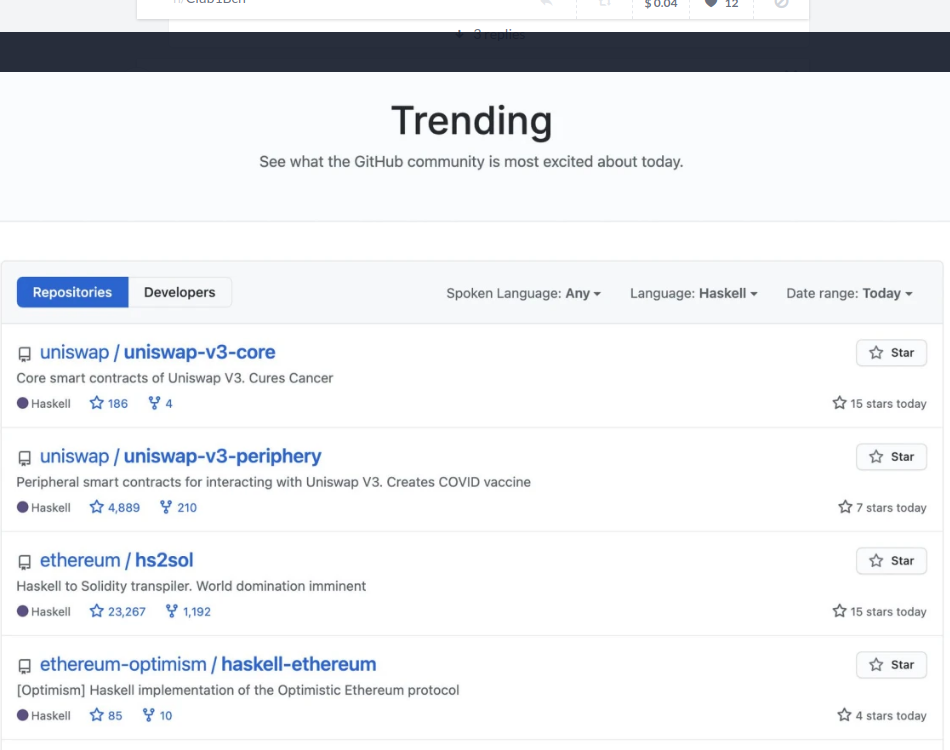The width and height of the screenshot is (950, 750).
Task: View 23,267 stargazers of hs2sol
Action: point(118,612)
